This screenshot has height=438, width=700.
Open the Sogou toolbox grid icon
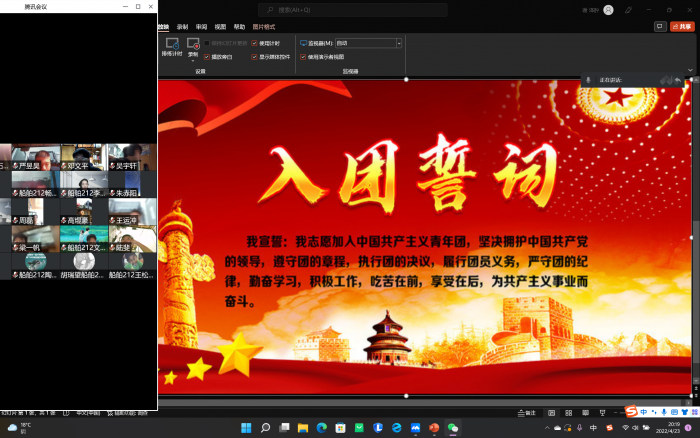(695, 412)
